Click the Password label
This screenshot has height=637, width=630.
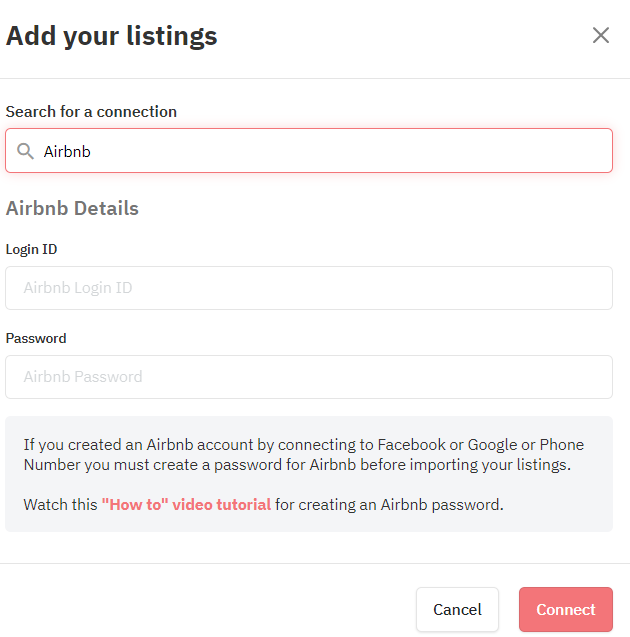36,338
